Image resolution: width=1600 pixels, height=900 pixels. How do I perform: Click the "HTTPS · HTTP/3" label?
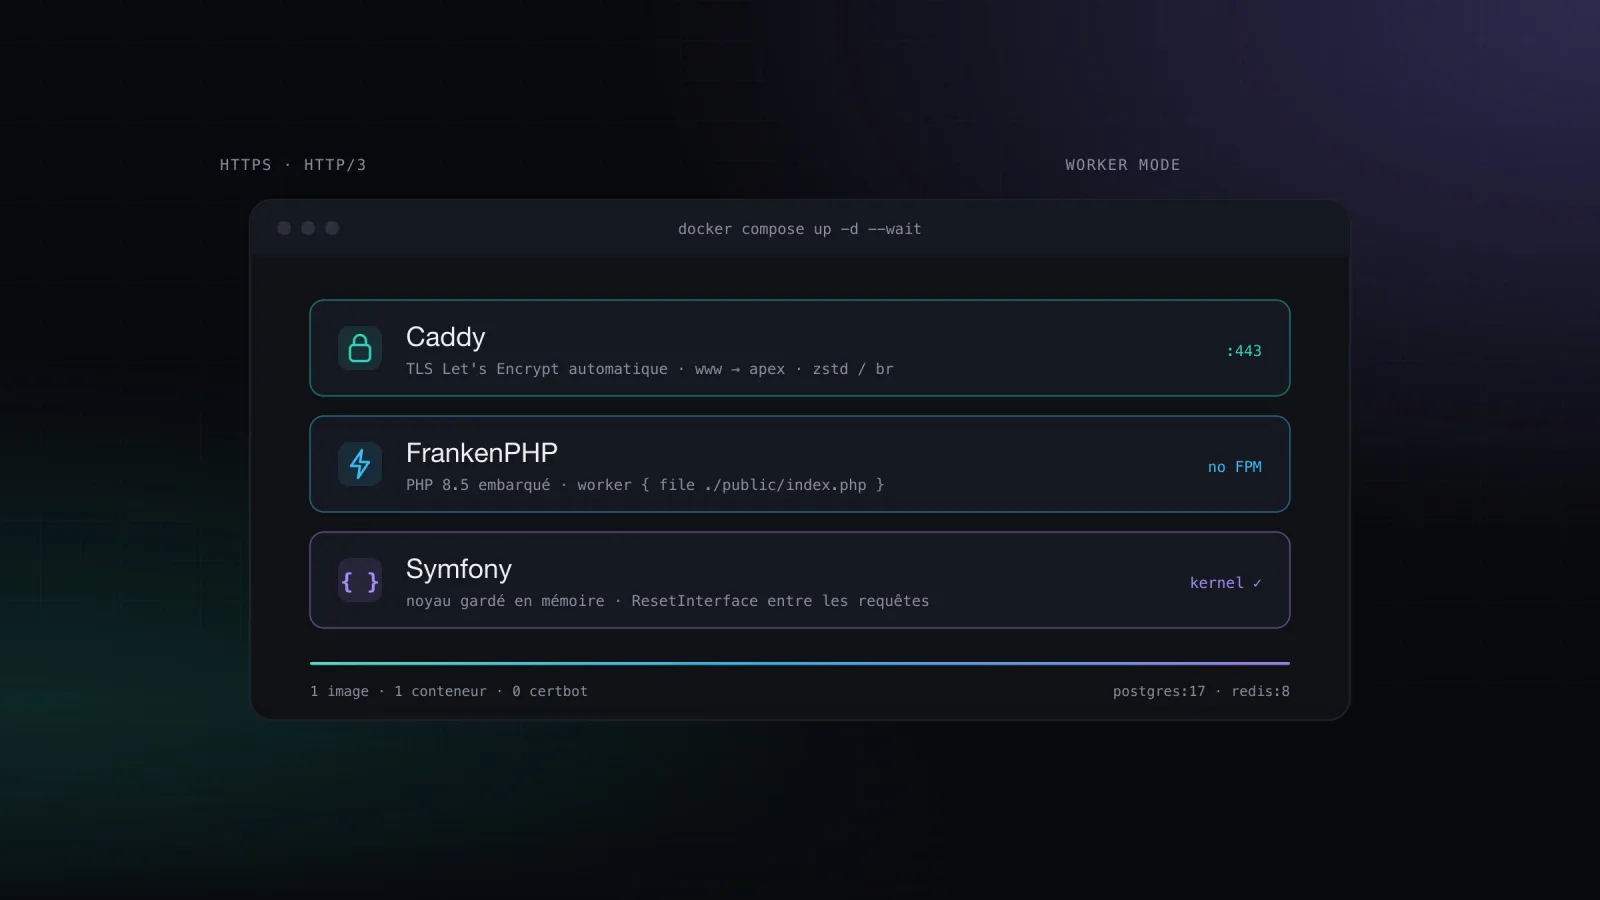point(293,165)
